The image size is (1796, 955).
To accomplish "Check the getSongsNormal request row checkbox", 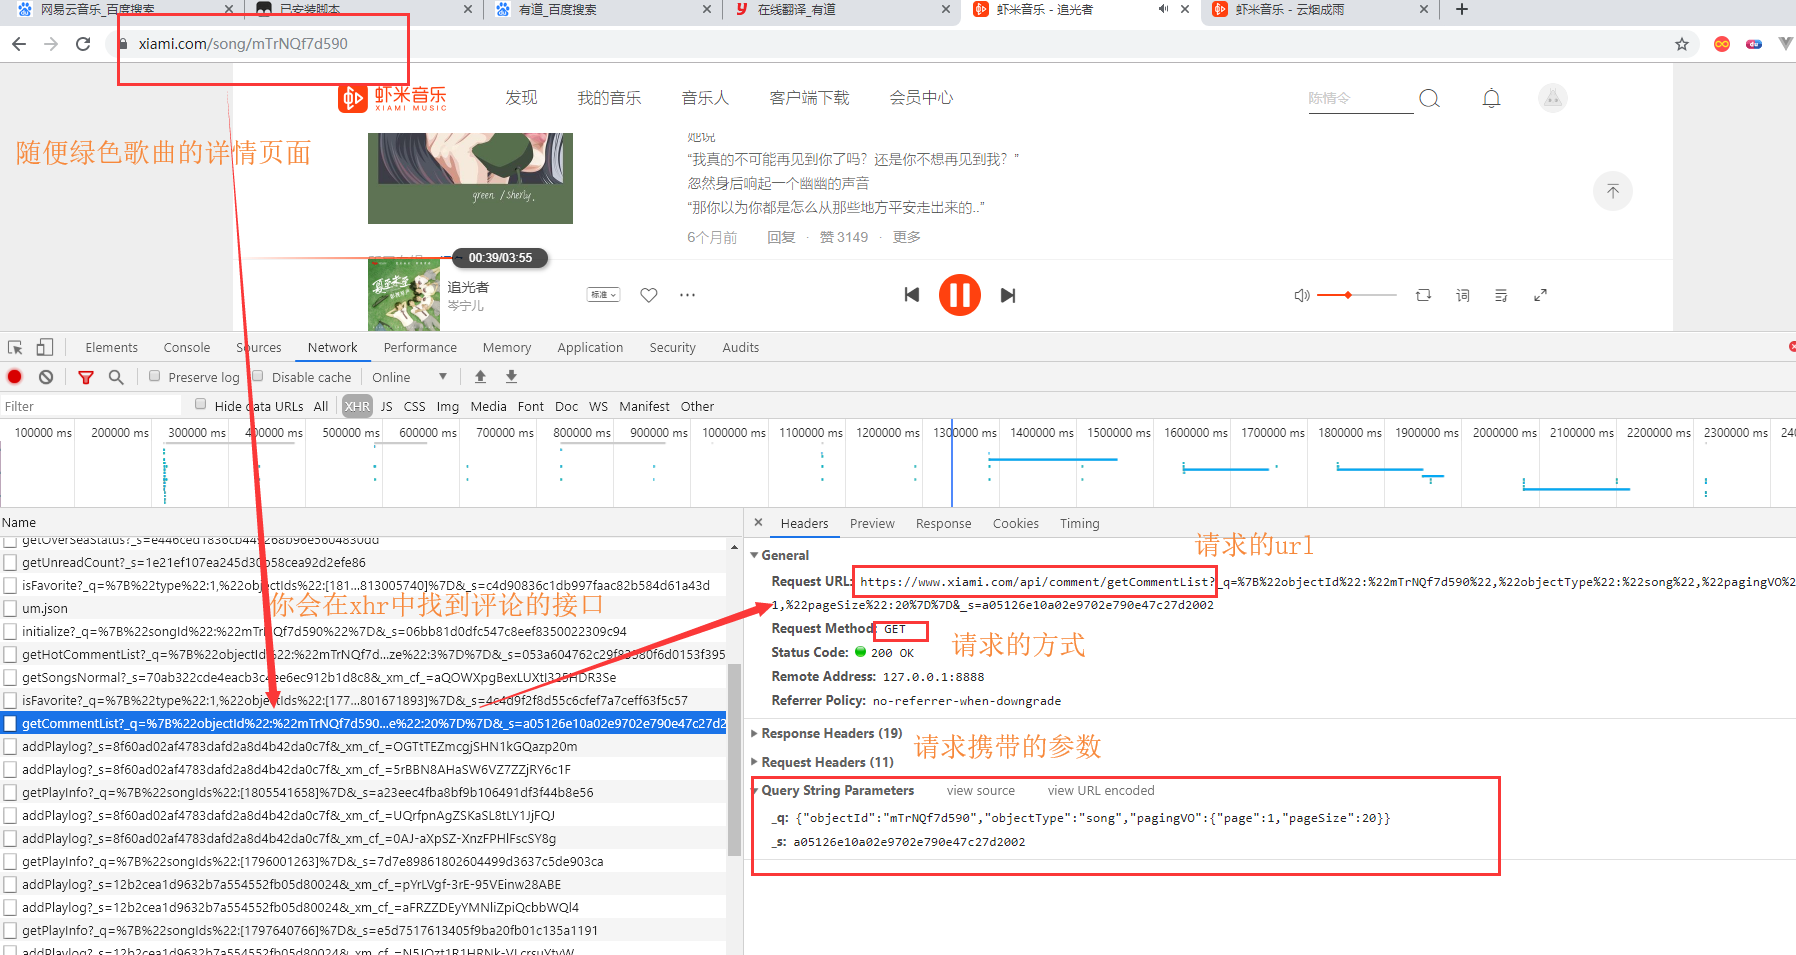I will coord(10,677).
